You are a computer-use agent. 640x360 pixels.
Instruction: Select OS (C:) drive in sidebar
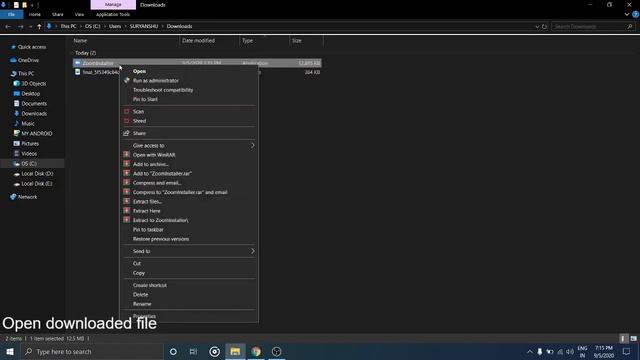[x=29, y=164]
